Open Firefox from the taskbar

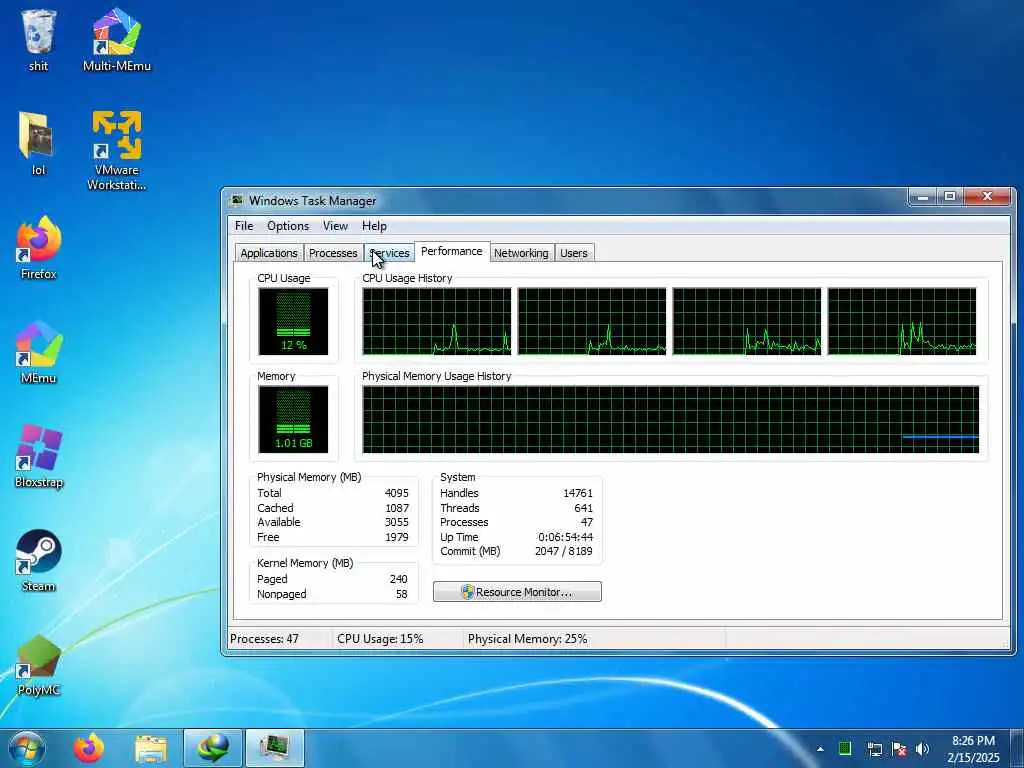pyautogui.click(x=89, y=748)
